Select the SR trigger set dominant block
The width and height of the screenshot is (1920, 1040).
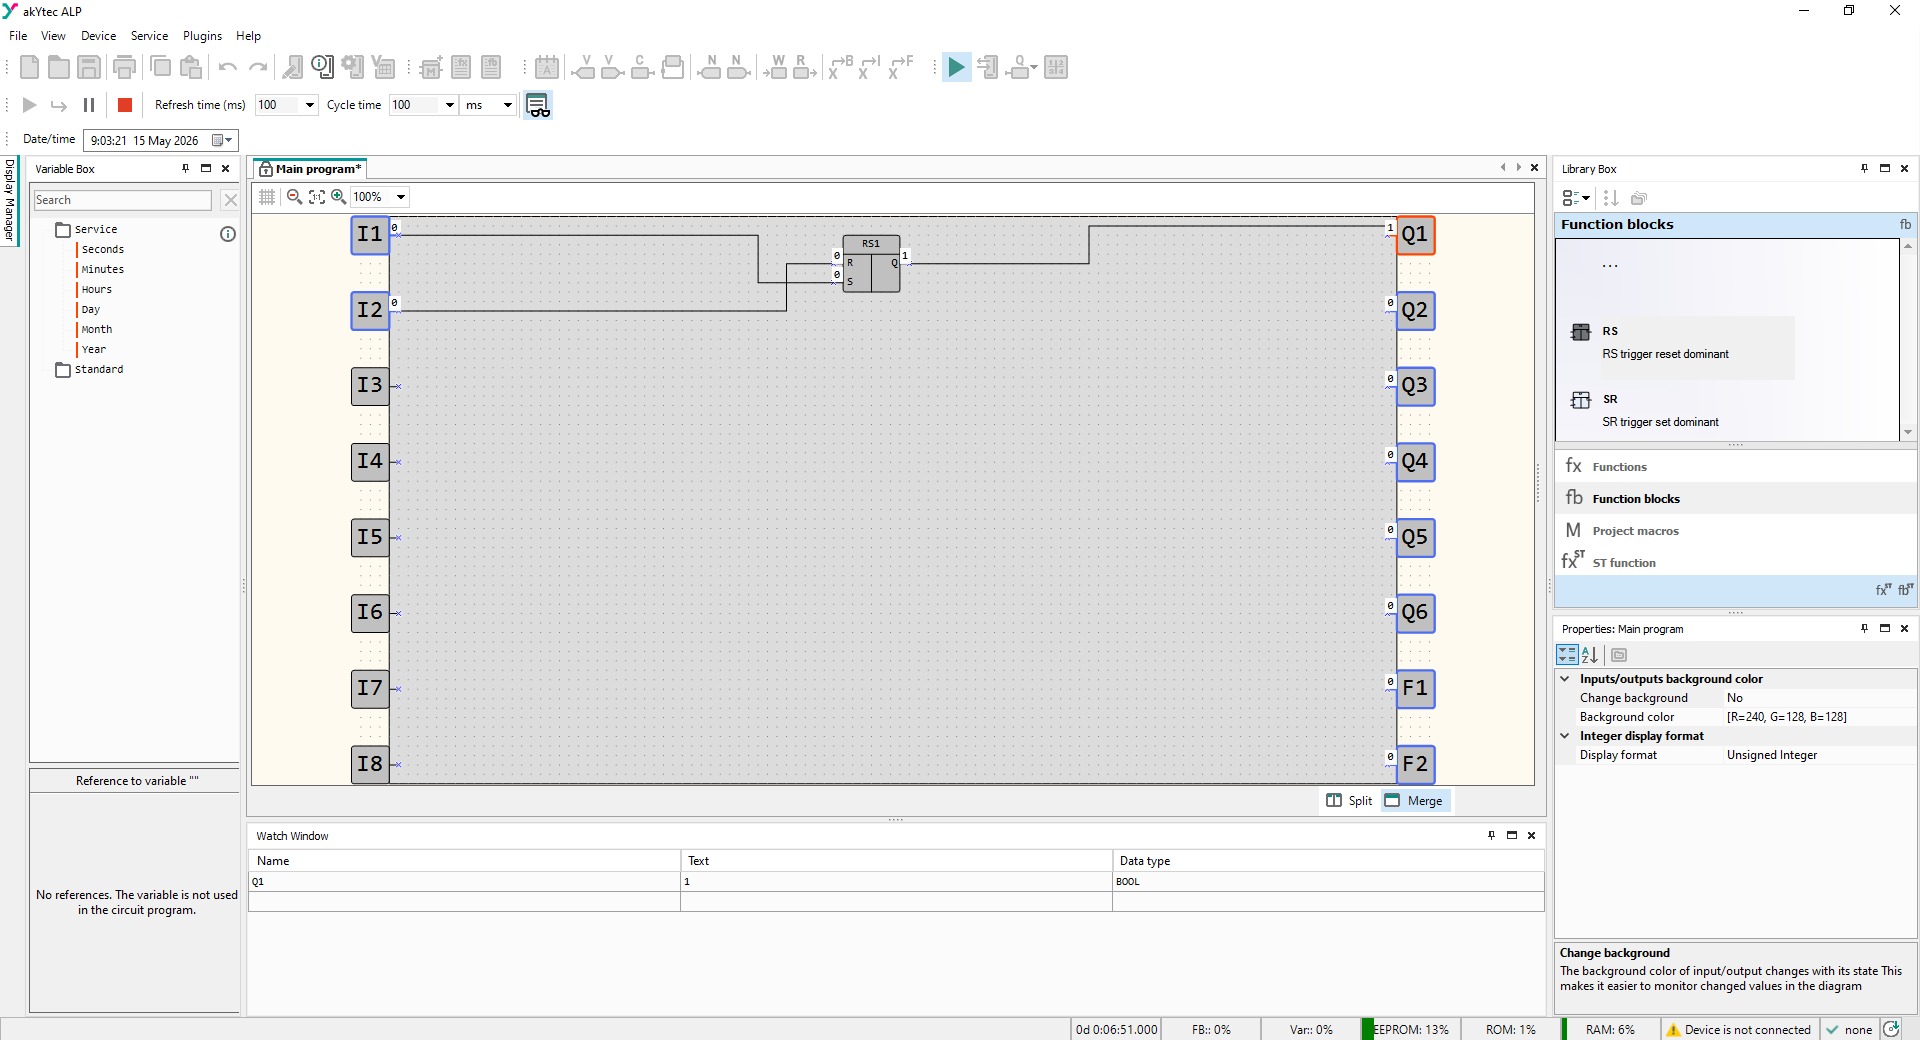point(1680,411)
